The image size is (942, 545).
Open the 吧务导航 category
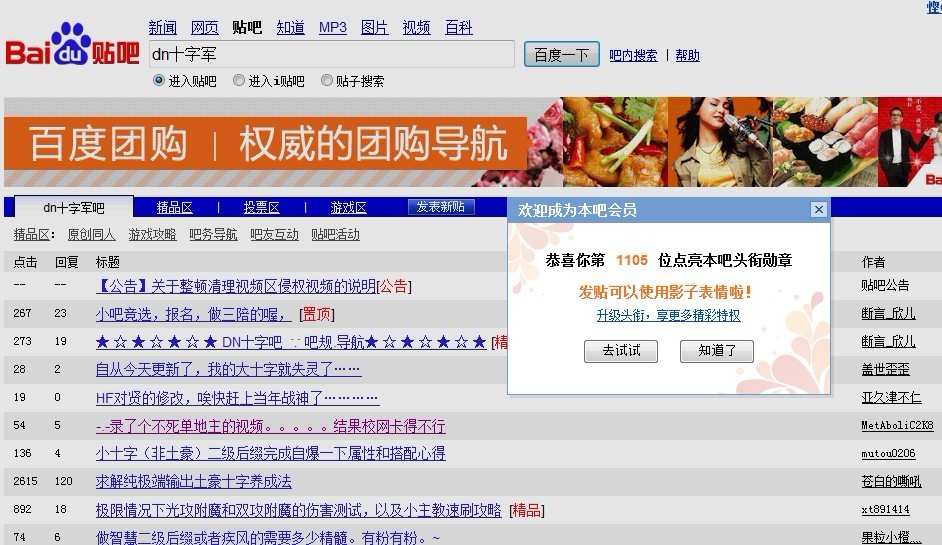tap(213, 234)
